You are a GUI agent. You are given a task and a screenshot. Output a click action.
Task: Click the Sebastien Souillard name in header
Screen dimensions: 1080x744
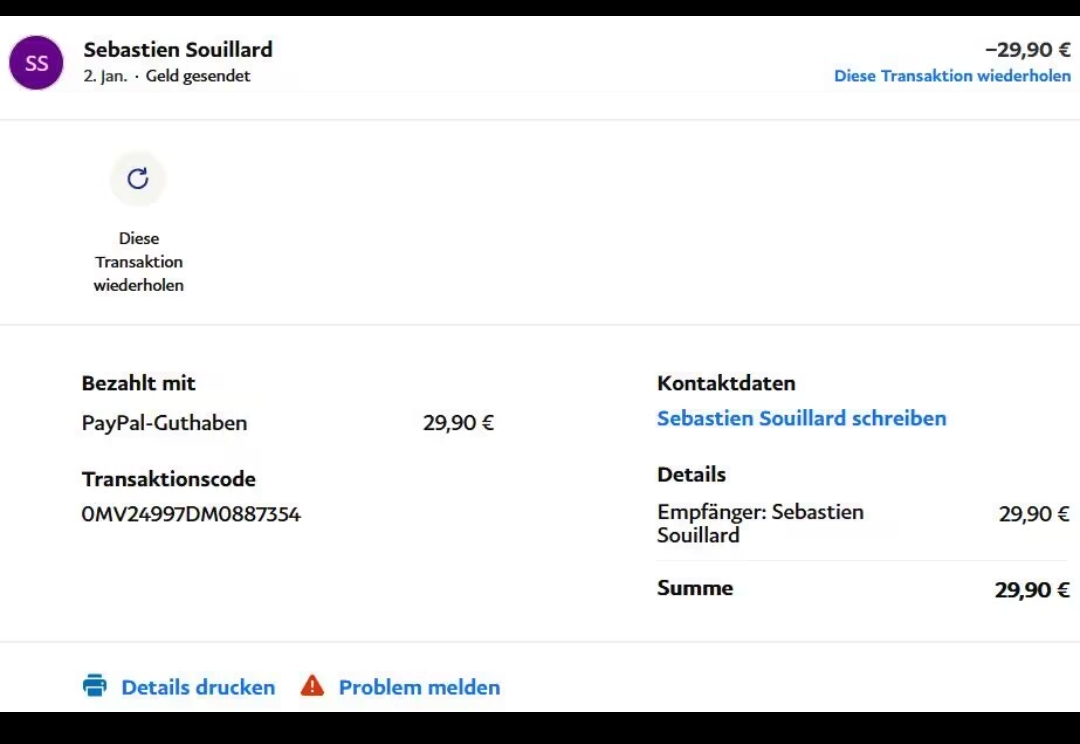[x=178, y=49]
